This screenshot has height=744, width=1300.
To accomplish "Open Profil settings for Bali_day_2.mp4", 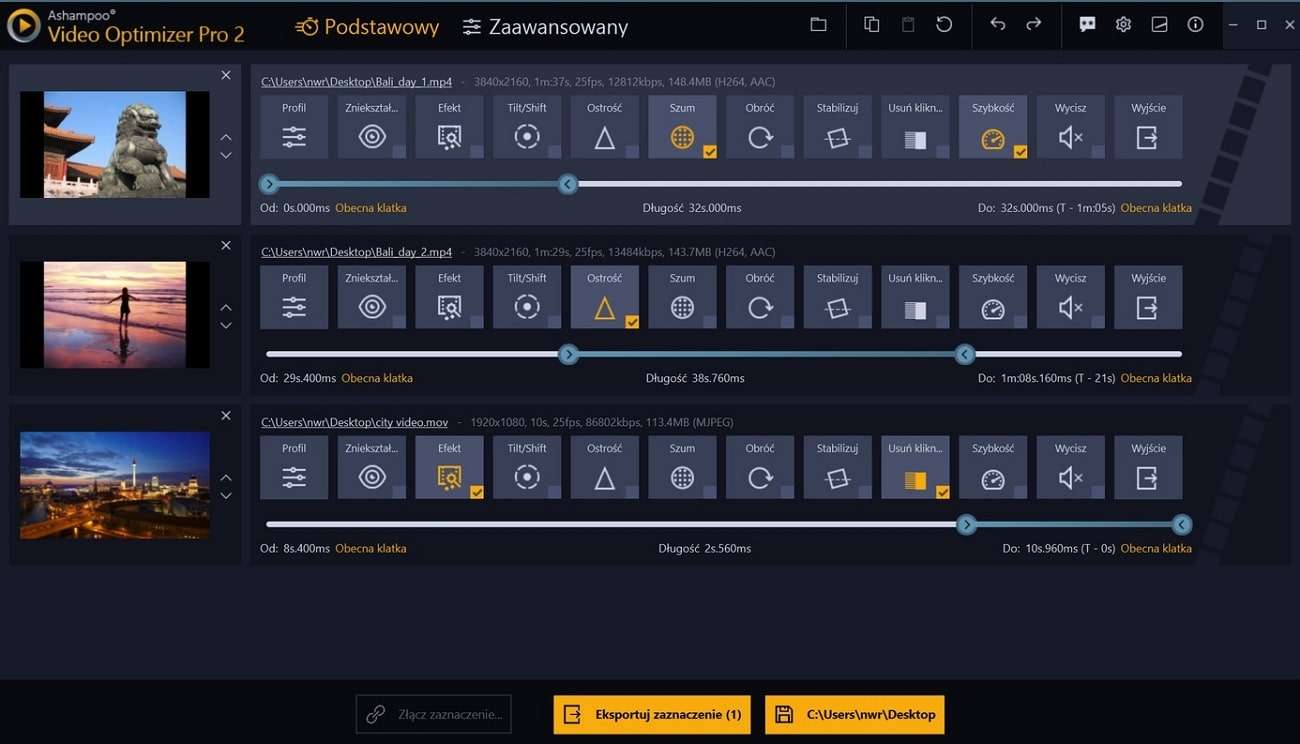I will 294,297.
